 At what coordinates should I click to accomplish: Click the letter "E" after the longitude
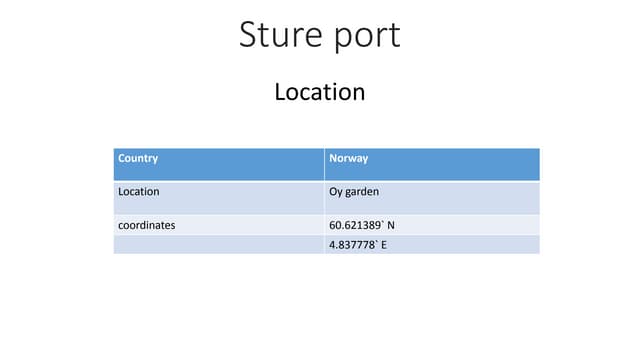[384, 245]
